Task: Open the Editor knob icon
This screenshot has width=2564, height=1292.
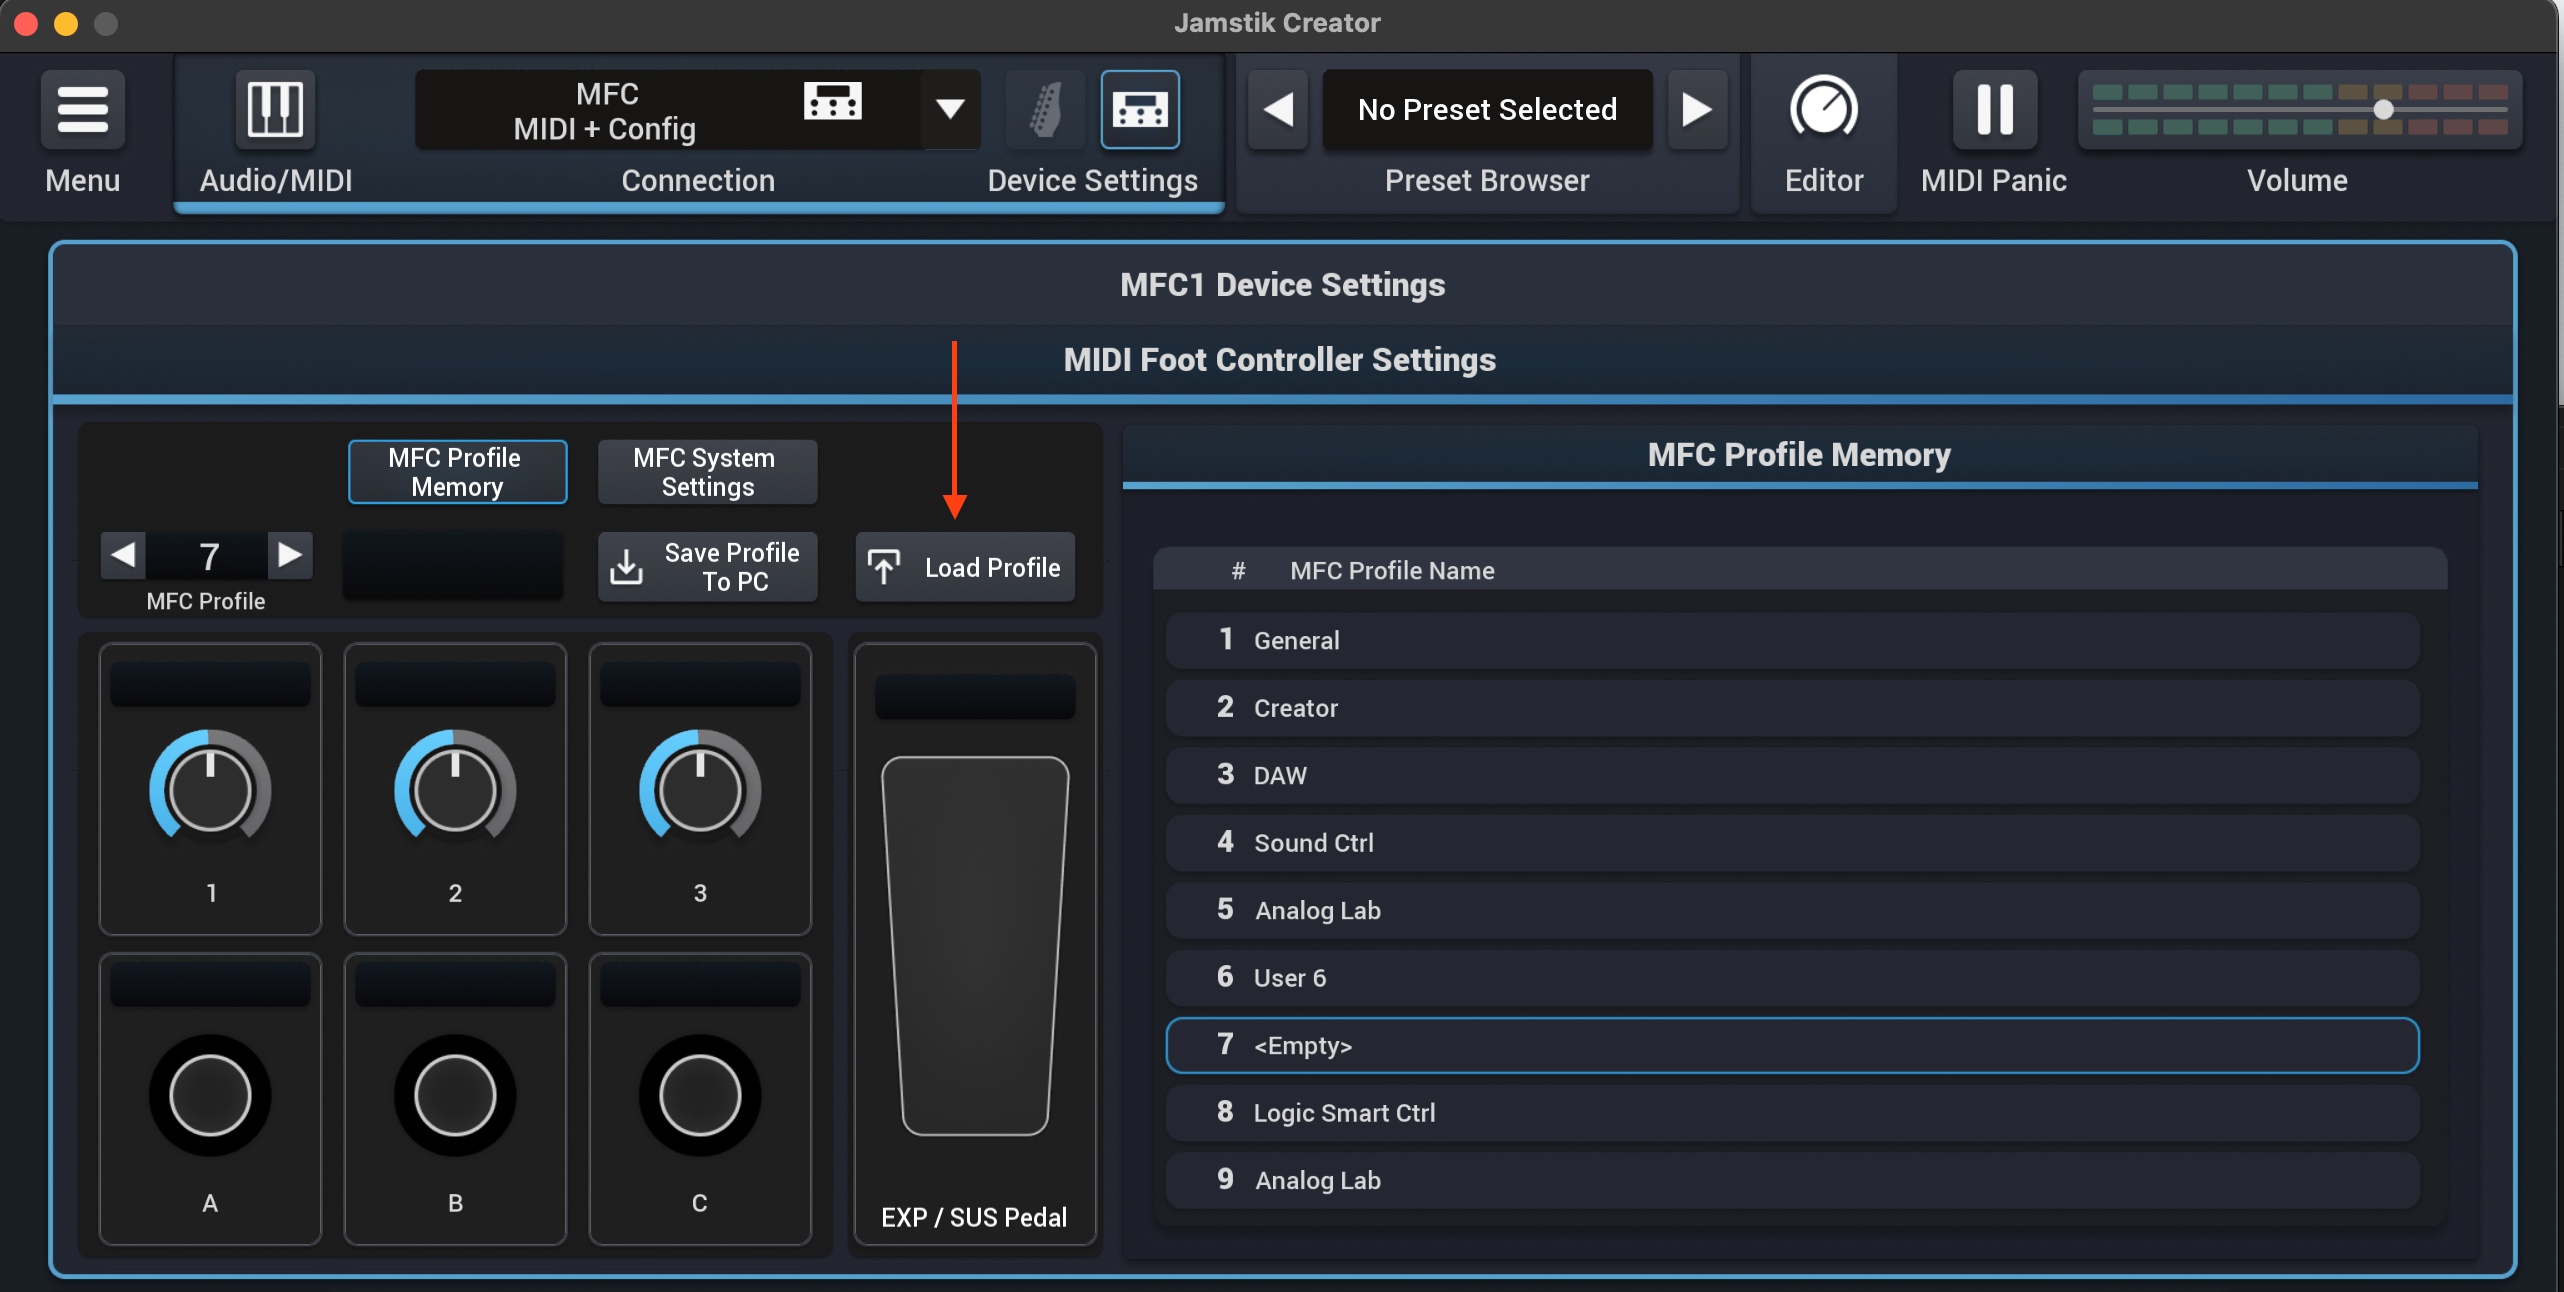Action: point(1824,108)
